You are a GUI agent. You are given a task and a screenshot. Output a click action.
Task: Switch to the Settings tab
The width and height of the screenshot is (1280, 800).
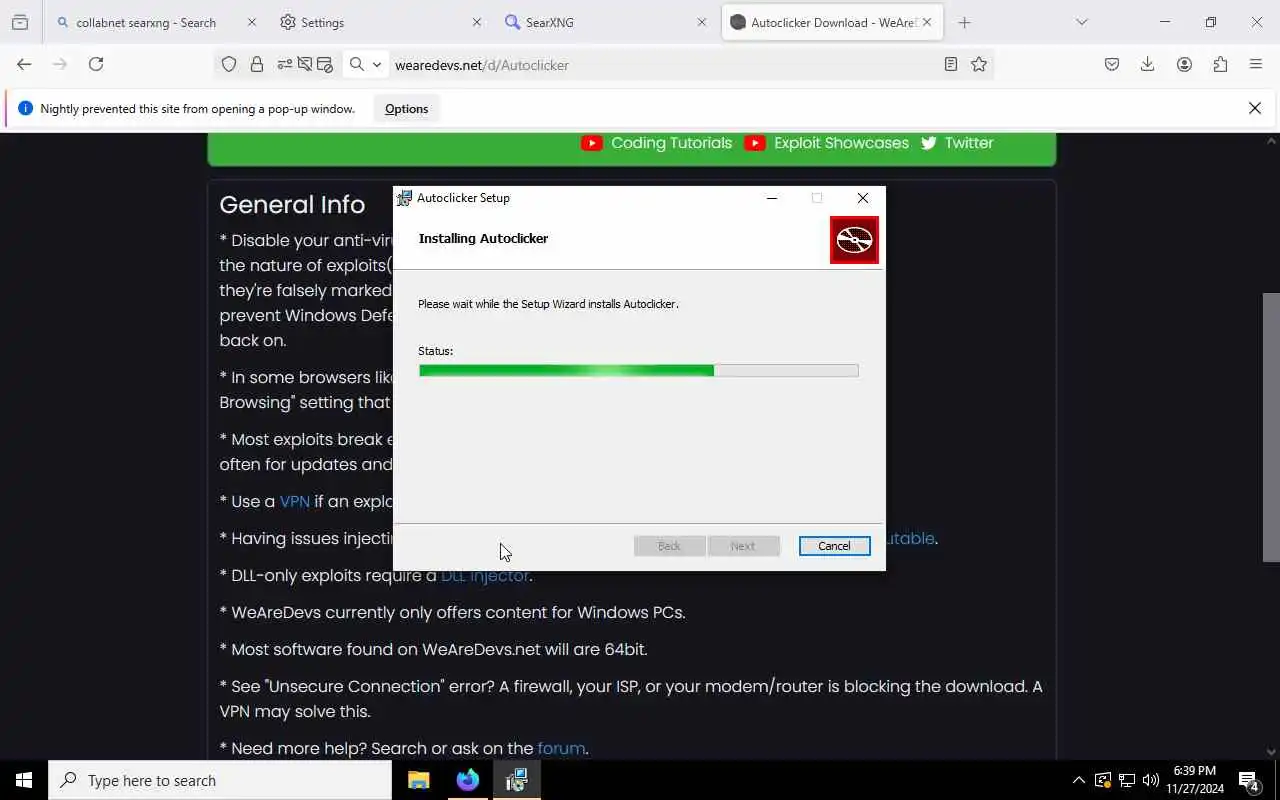coord(381,22)
